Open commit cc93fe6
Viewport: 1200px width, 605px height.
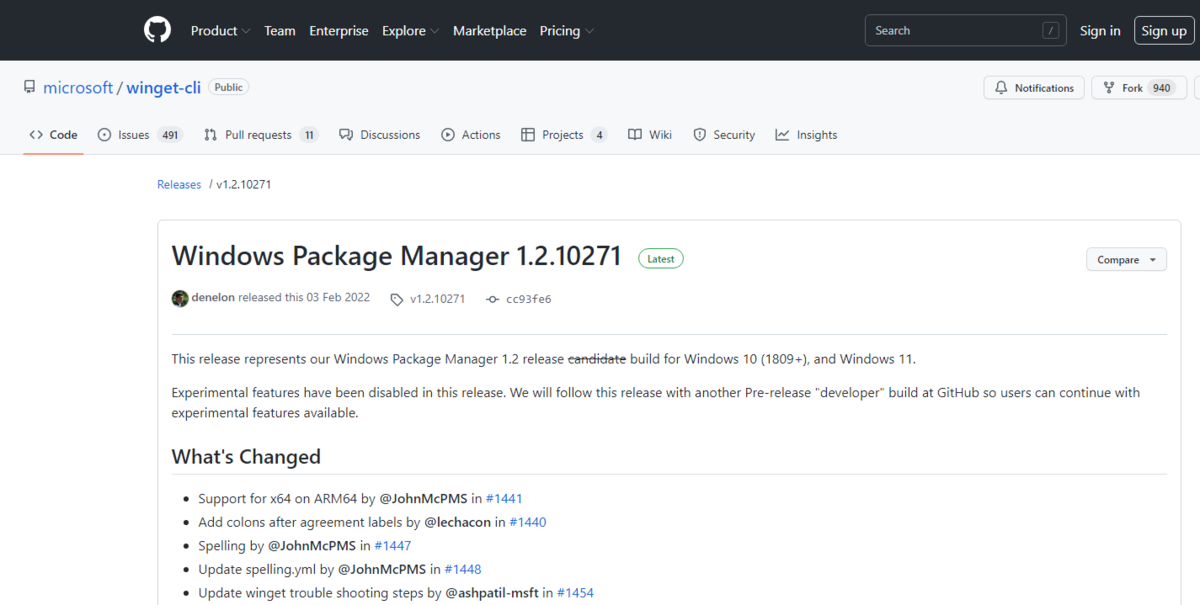(529, 299)
